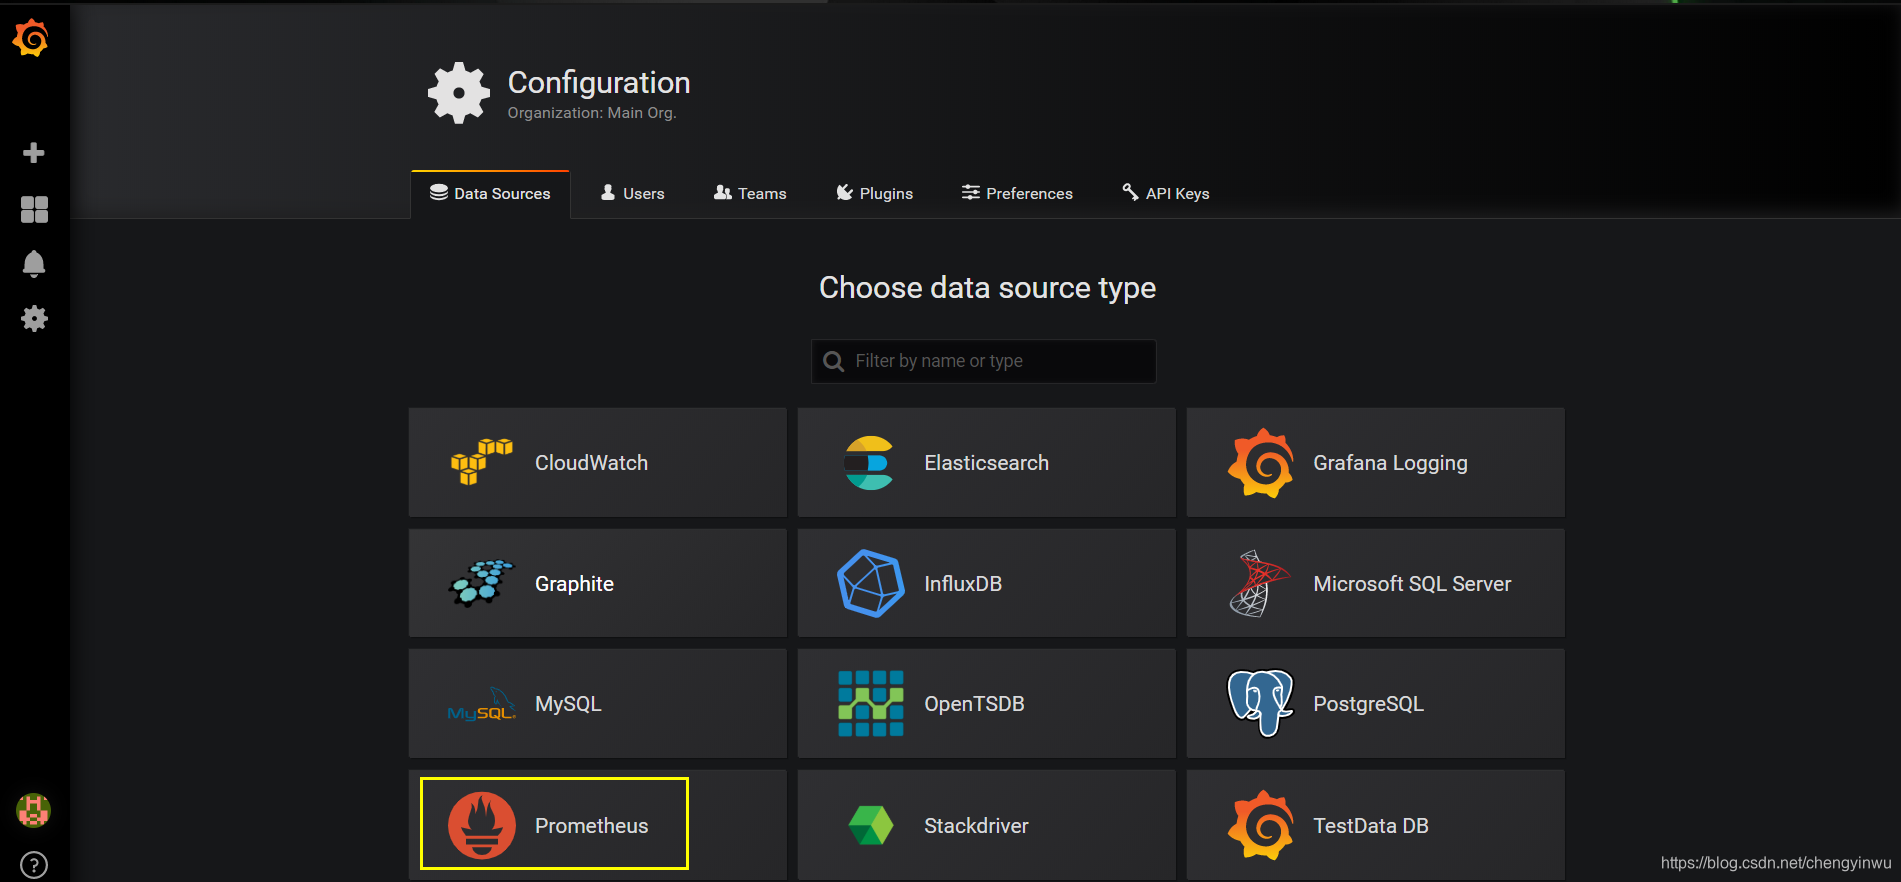Select the CloudWatch data source label
The height and width of the screenshot is (882, 1901).
point(591,463)
